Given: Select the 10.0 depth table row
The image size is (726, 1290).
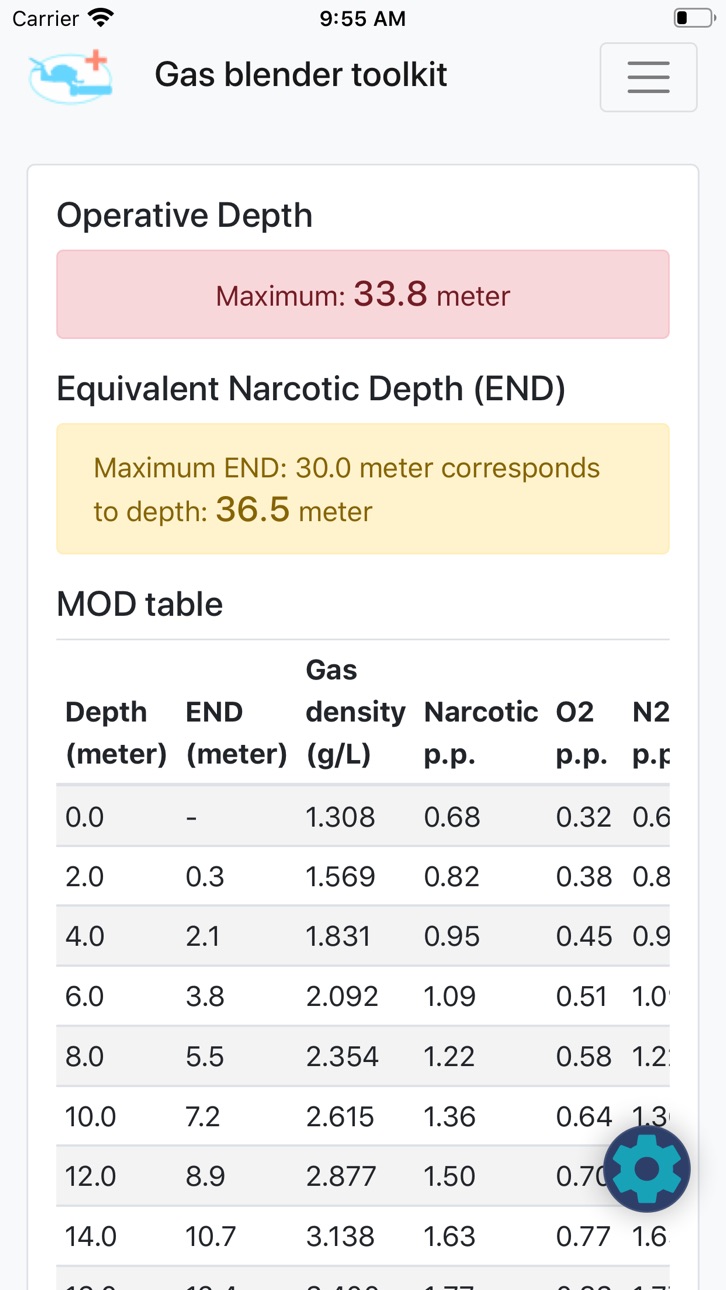Looking at the screenshot, I should coord(363,1116).
